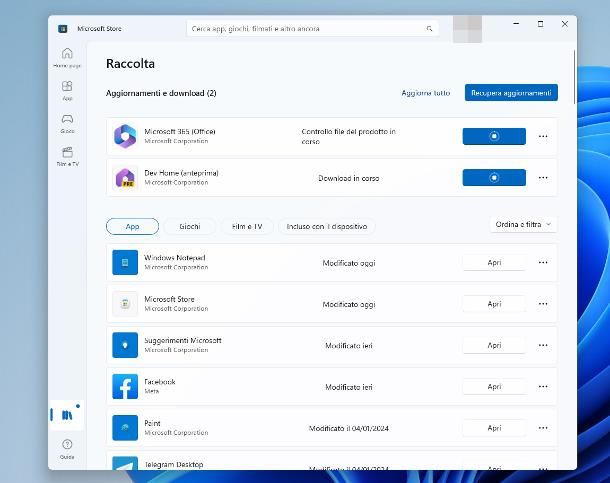Click the Suggerimenti Microsoft title text
The width and height of the screenshot is (610, 483).
point(183,340)
